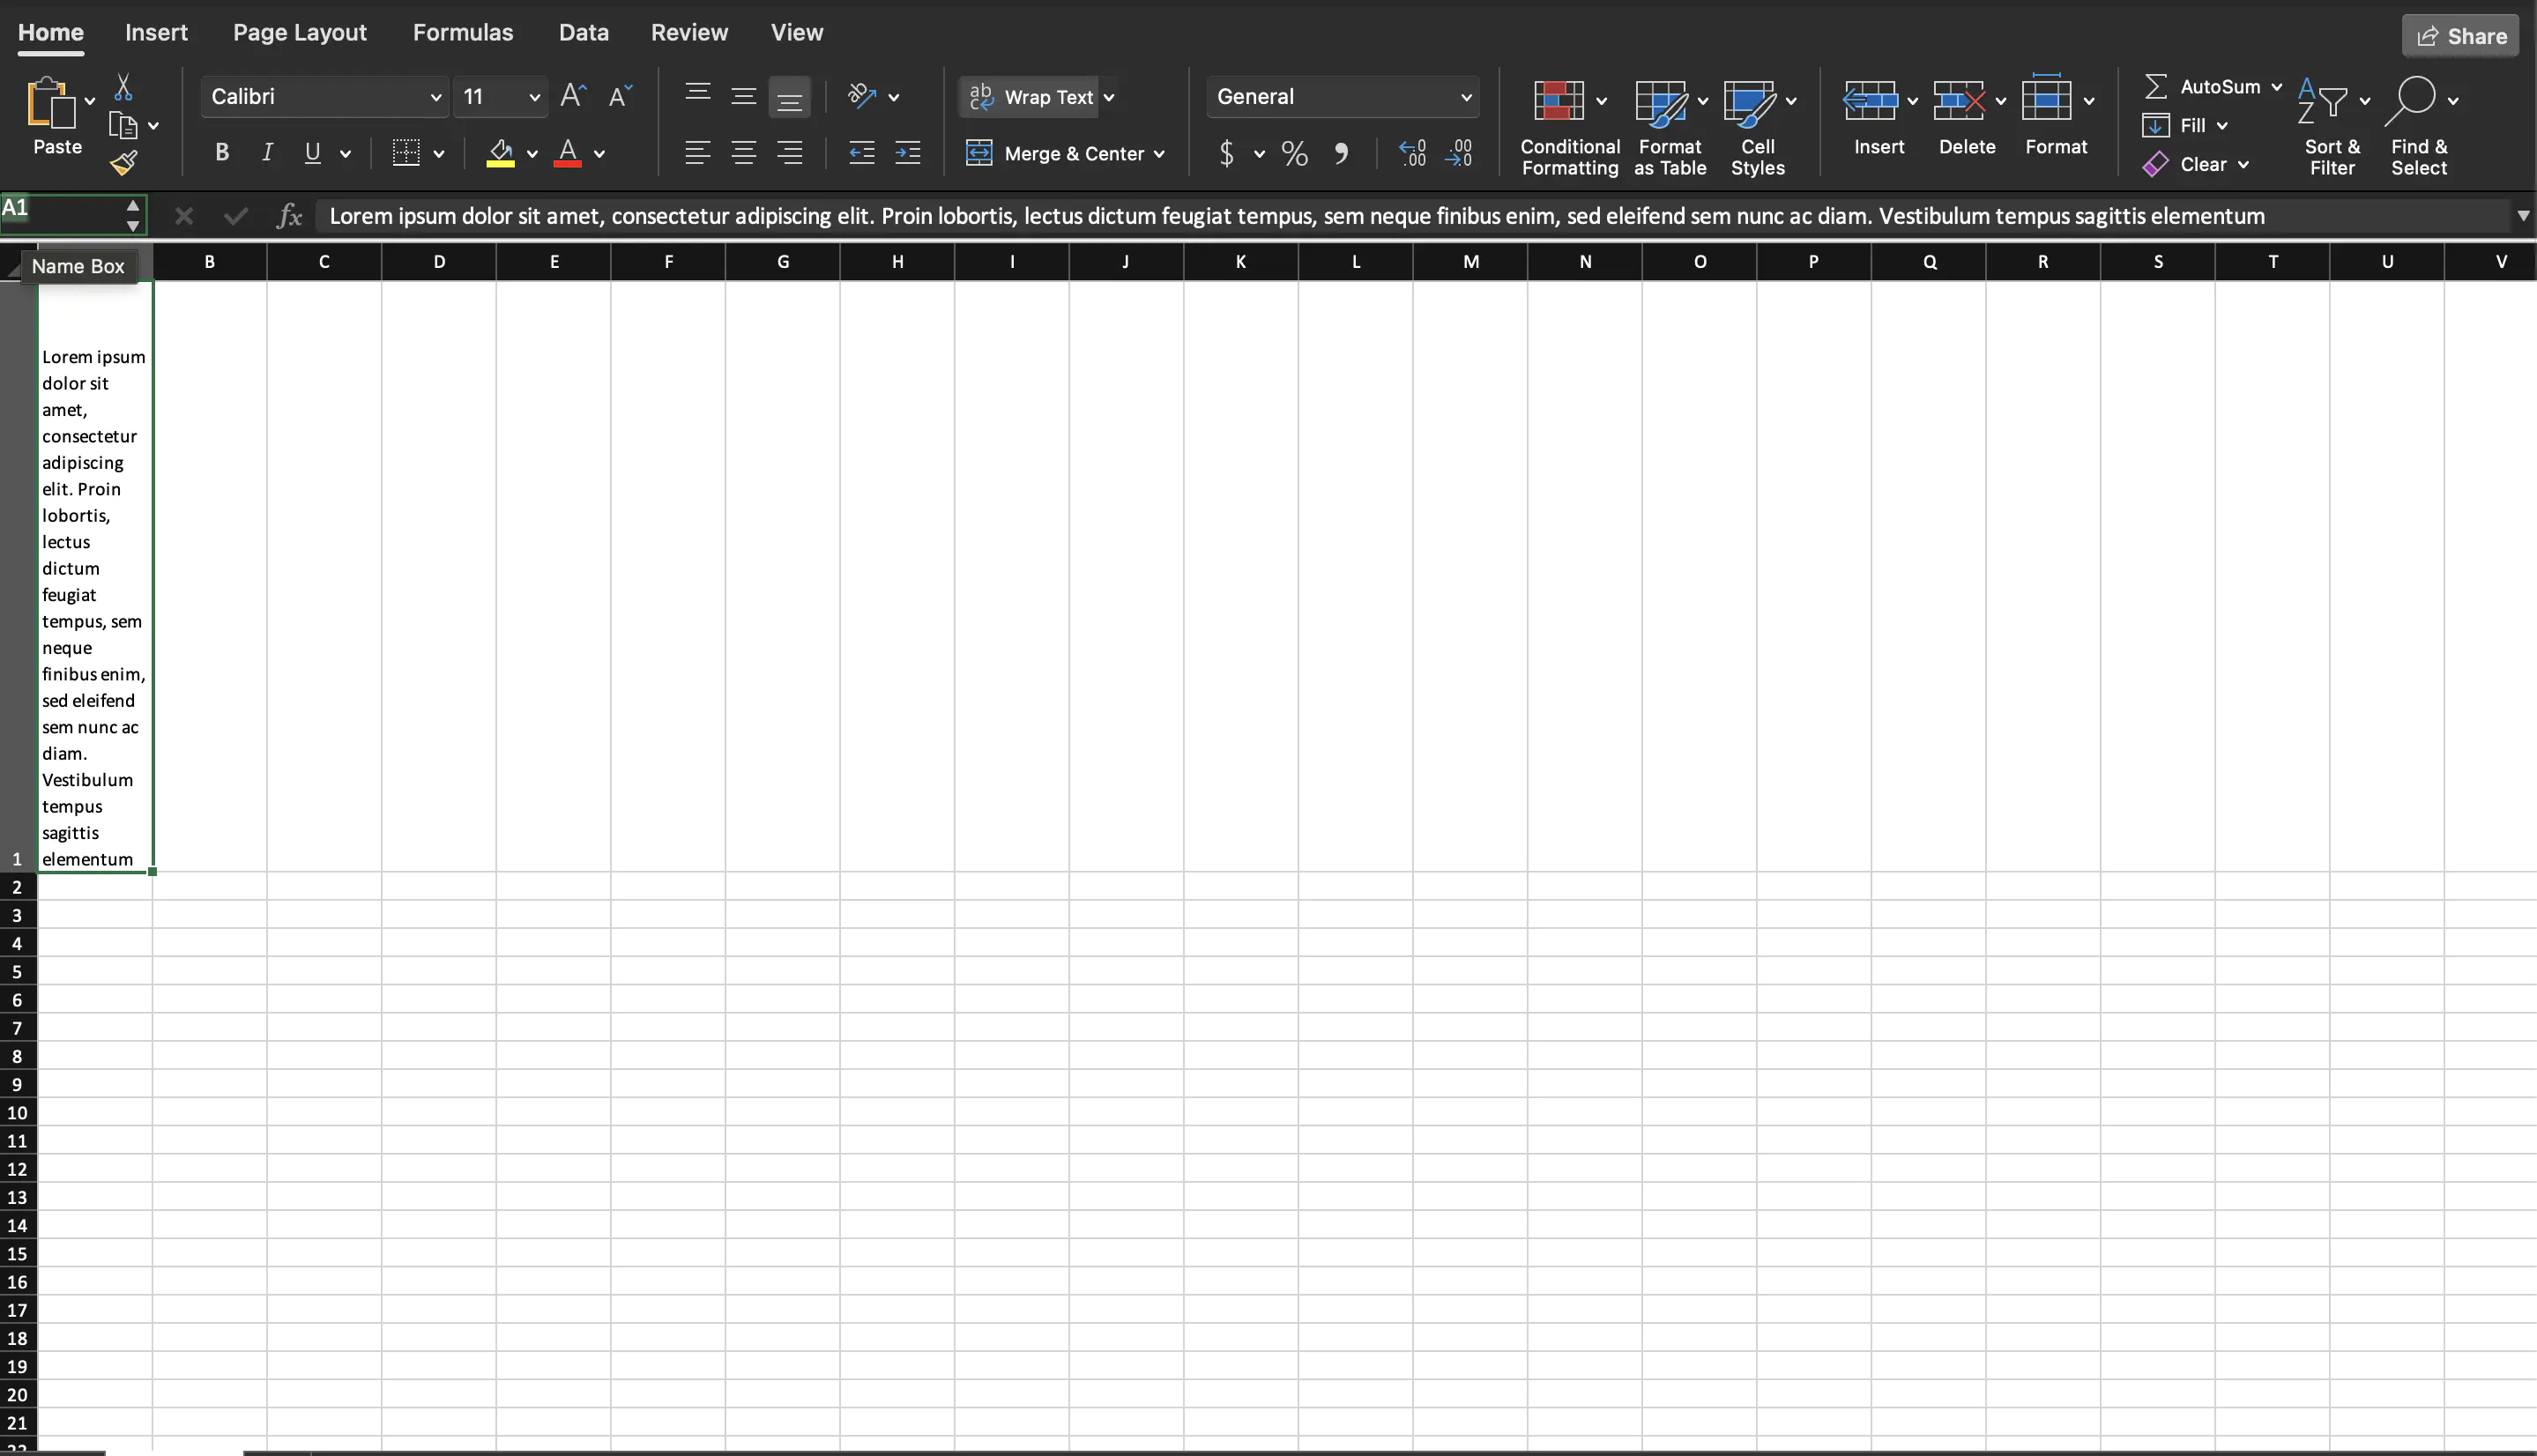This screenshot has height=1456, width=2537.
Task: Click the Share button
Action: pyautogui.click(x=2460, y=36)
